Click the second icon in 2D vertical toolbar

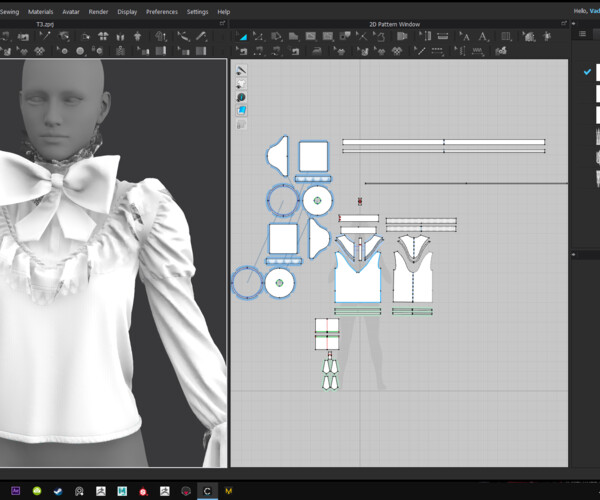point(241,84)
